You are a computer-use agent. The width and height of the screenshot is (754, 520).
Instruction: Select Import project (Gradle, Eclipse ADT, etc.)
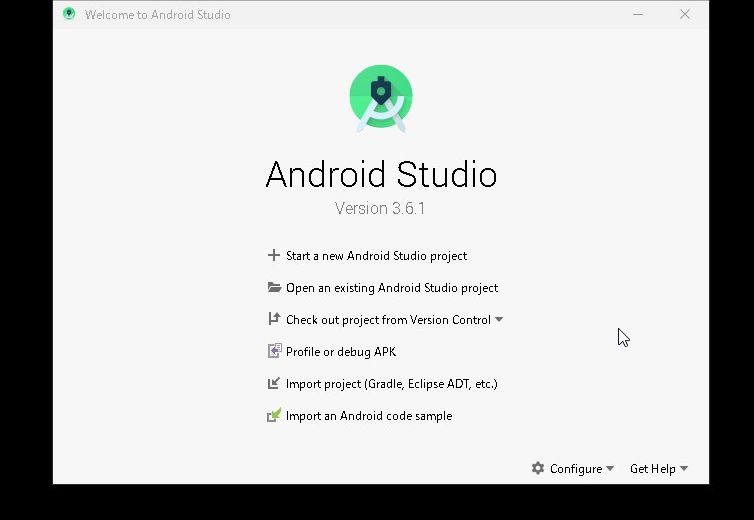tap(391, 384)
